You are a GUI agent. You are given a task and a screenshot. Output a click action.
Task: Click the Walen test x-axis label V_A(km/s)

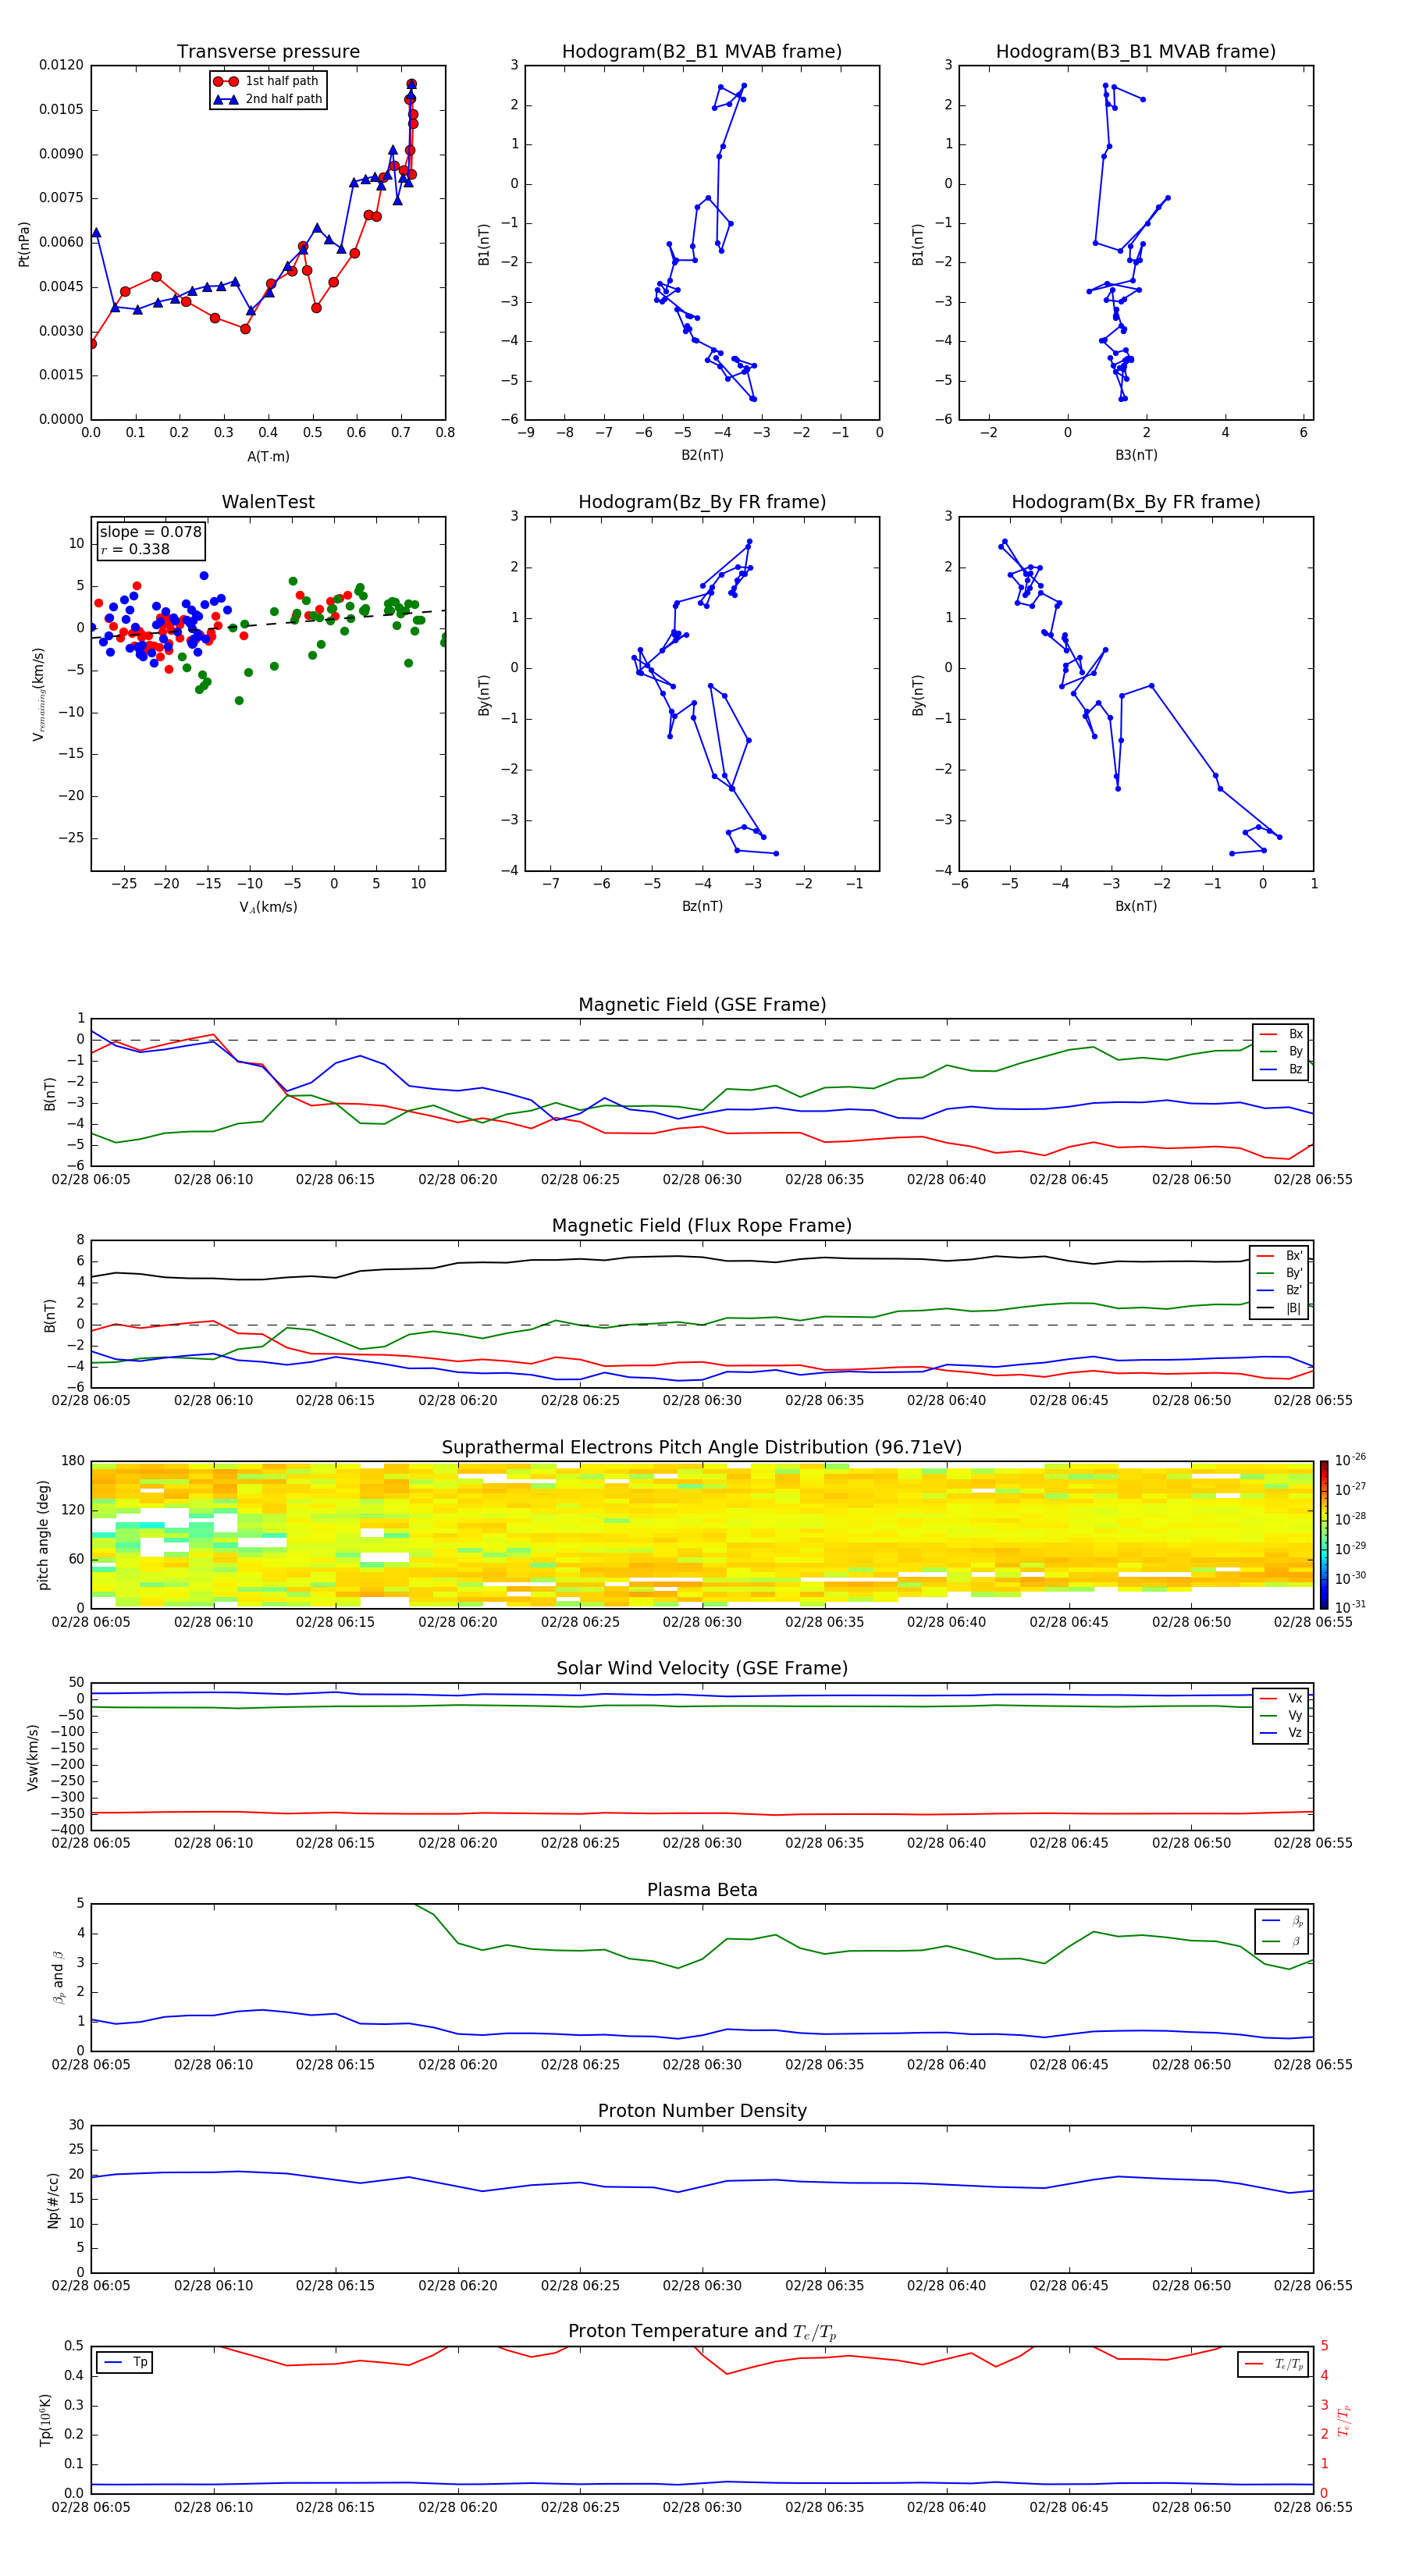[x=268, y=907]
